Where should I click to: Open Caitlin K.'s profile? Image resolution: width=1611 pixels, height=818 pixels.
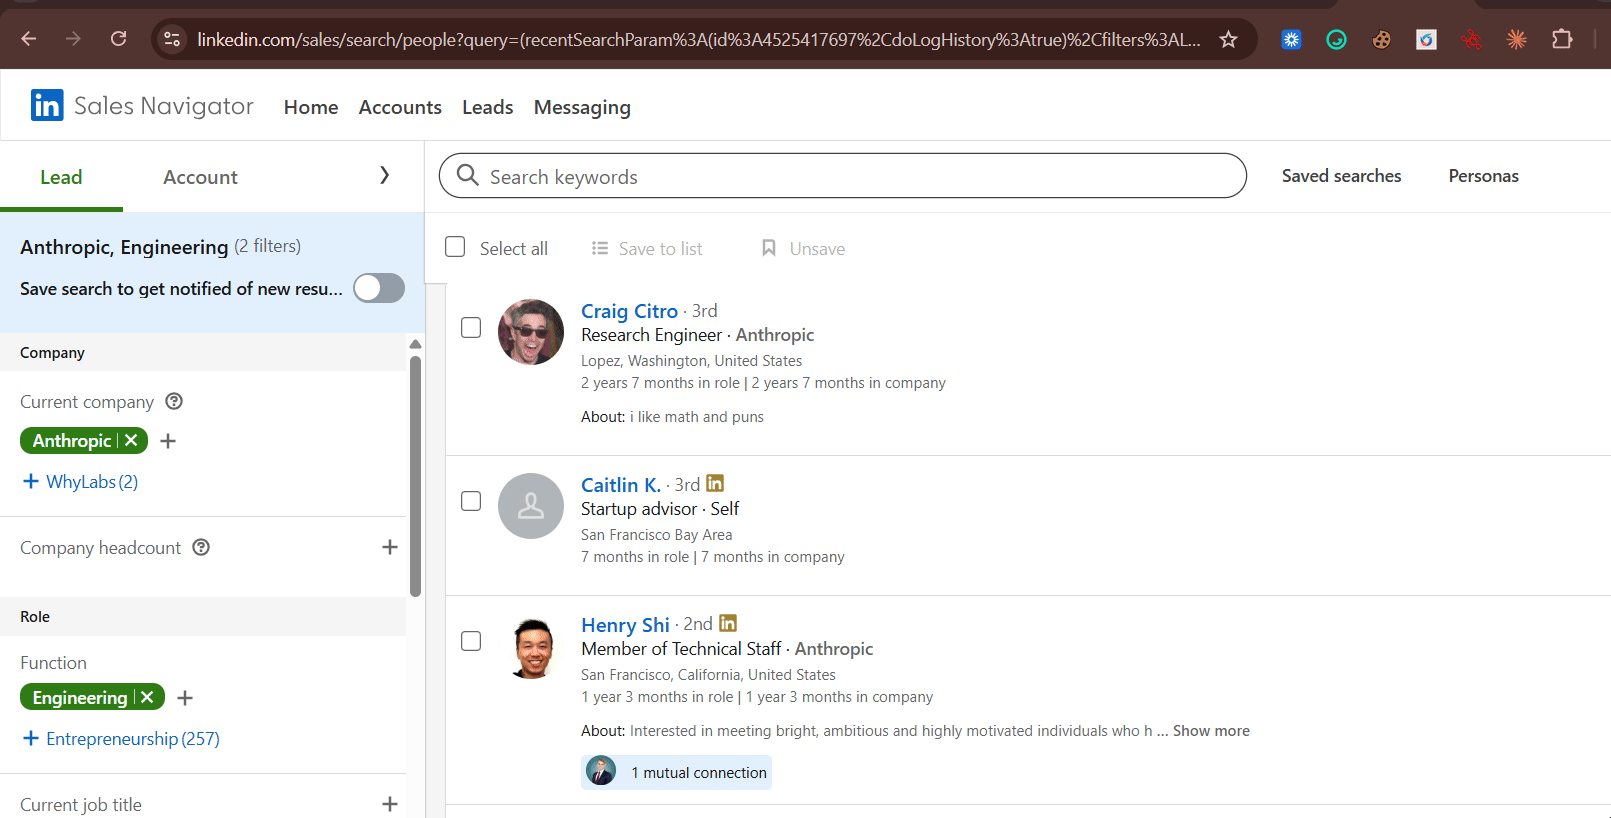point(621,485)
